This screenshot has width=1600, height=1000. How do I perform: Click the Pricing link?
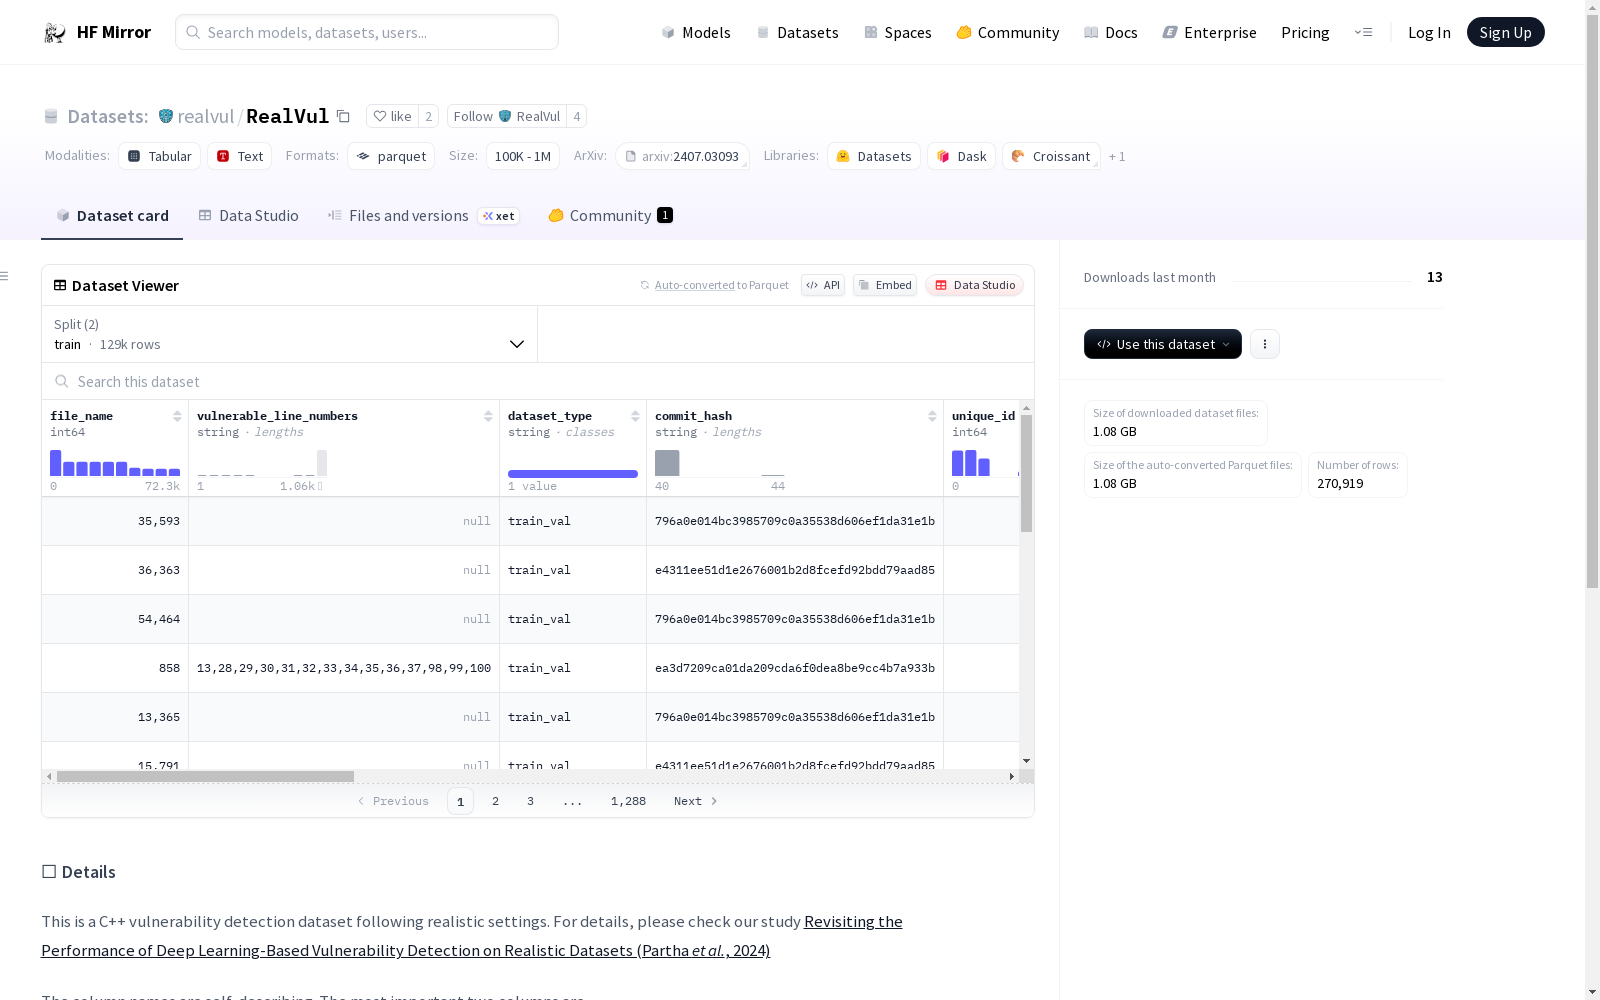[x=1305, y=33]
